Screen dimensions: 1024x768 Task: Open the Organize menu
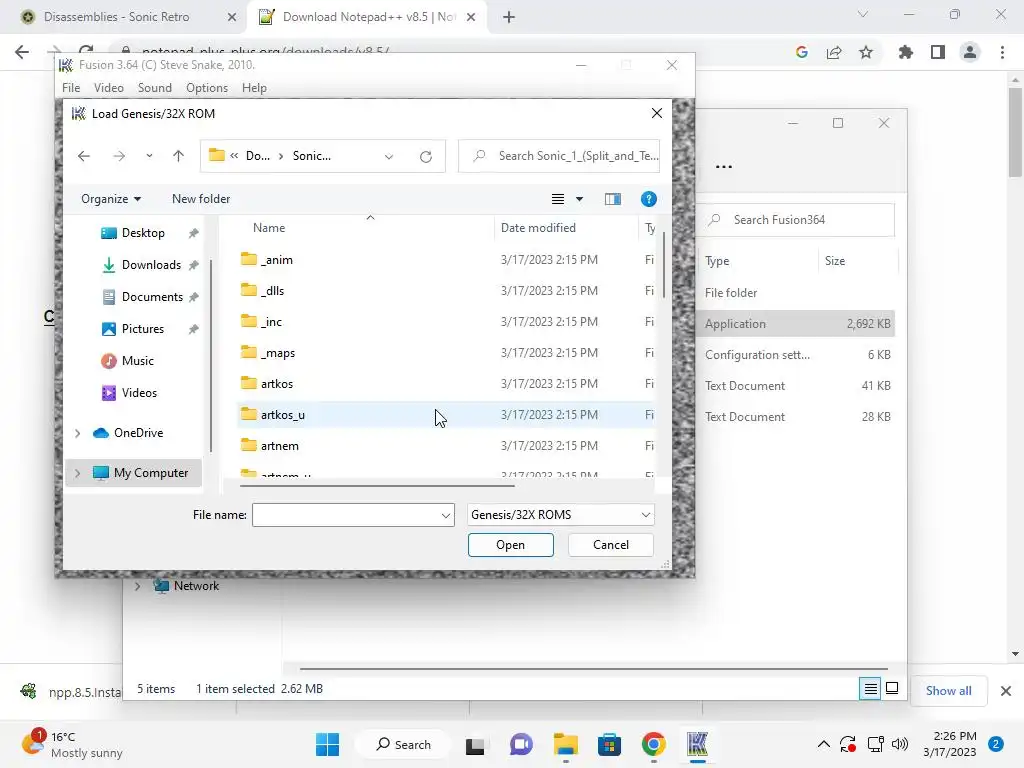tap(110, 199)
